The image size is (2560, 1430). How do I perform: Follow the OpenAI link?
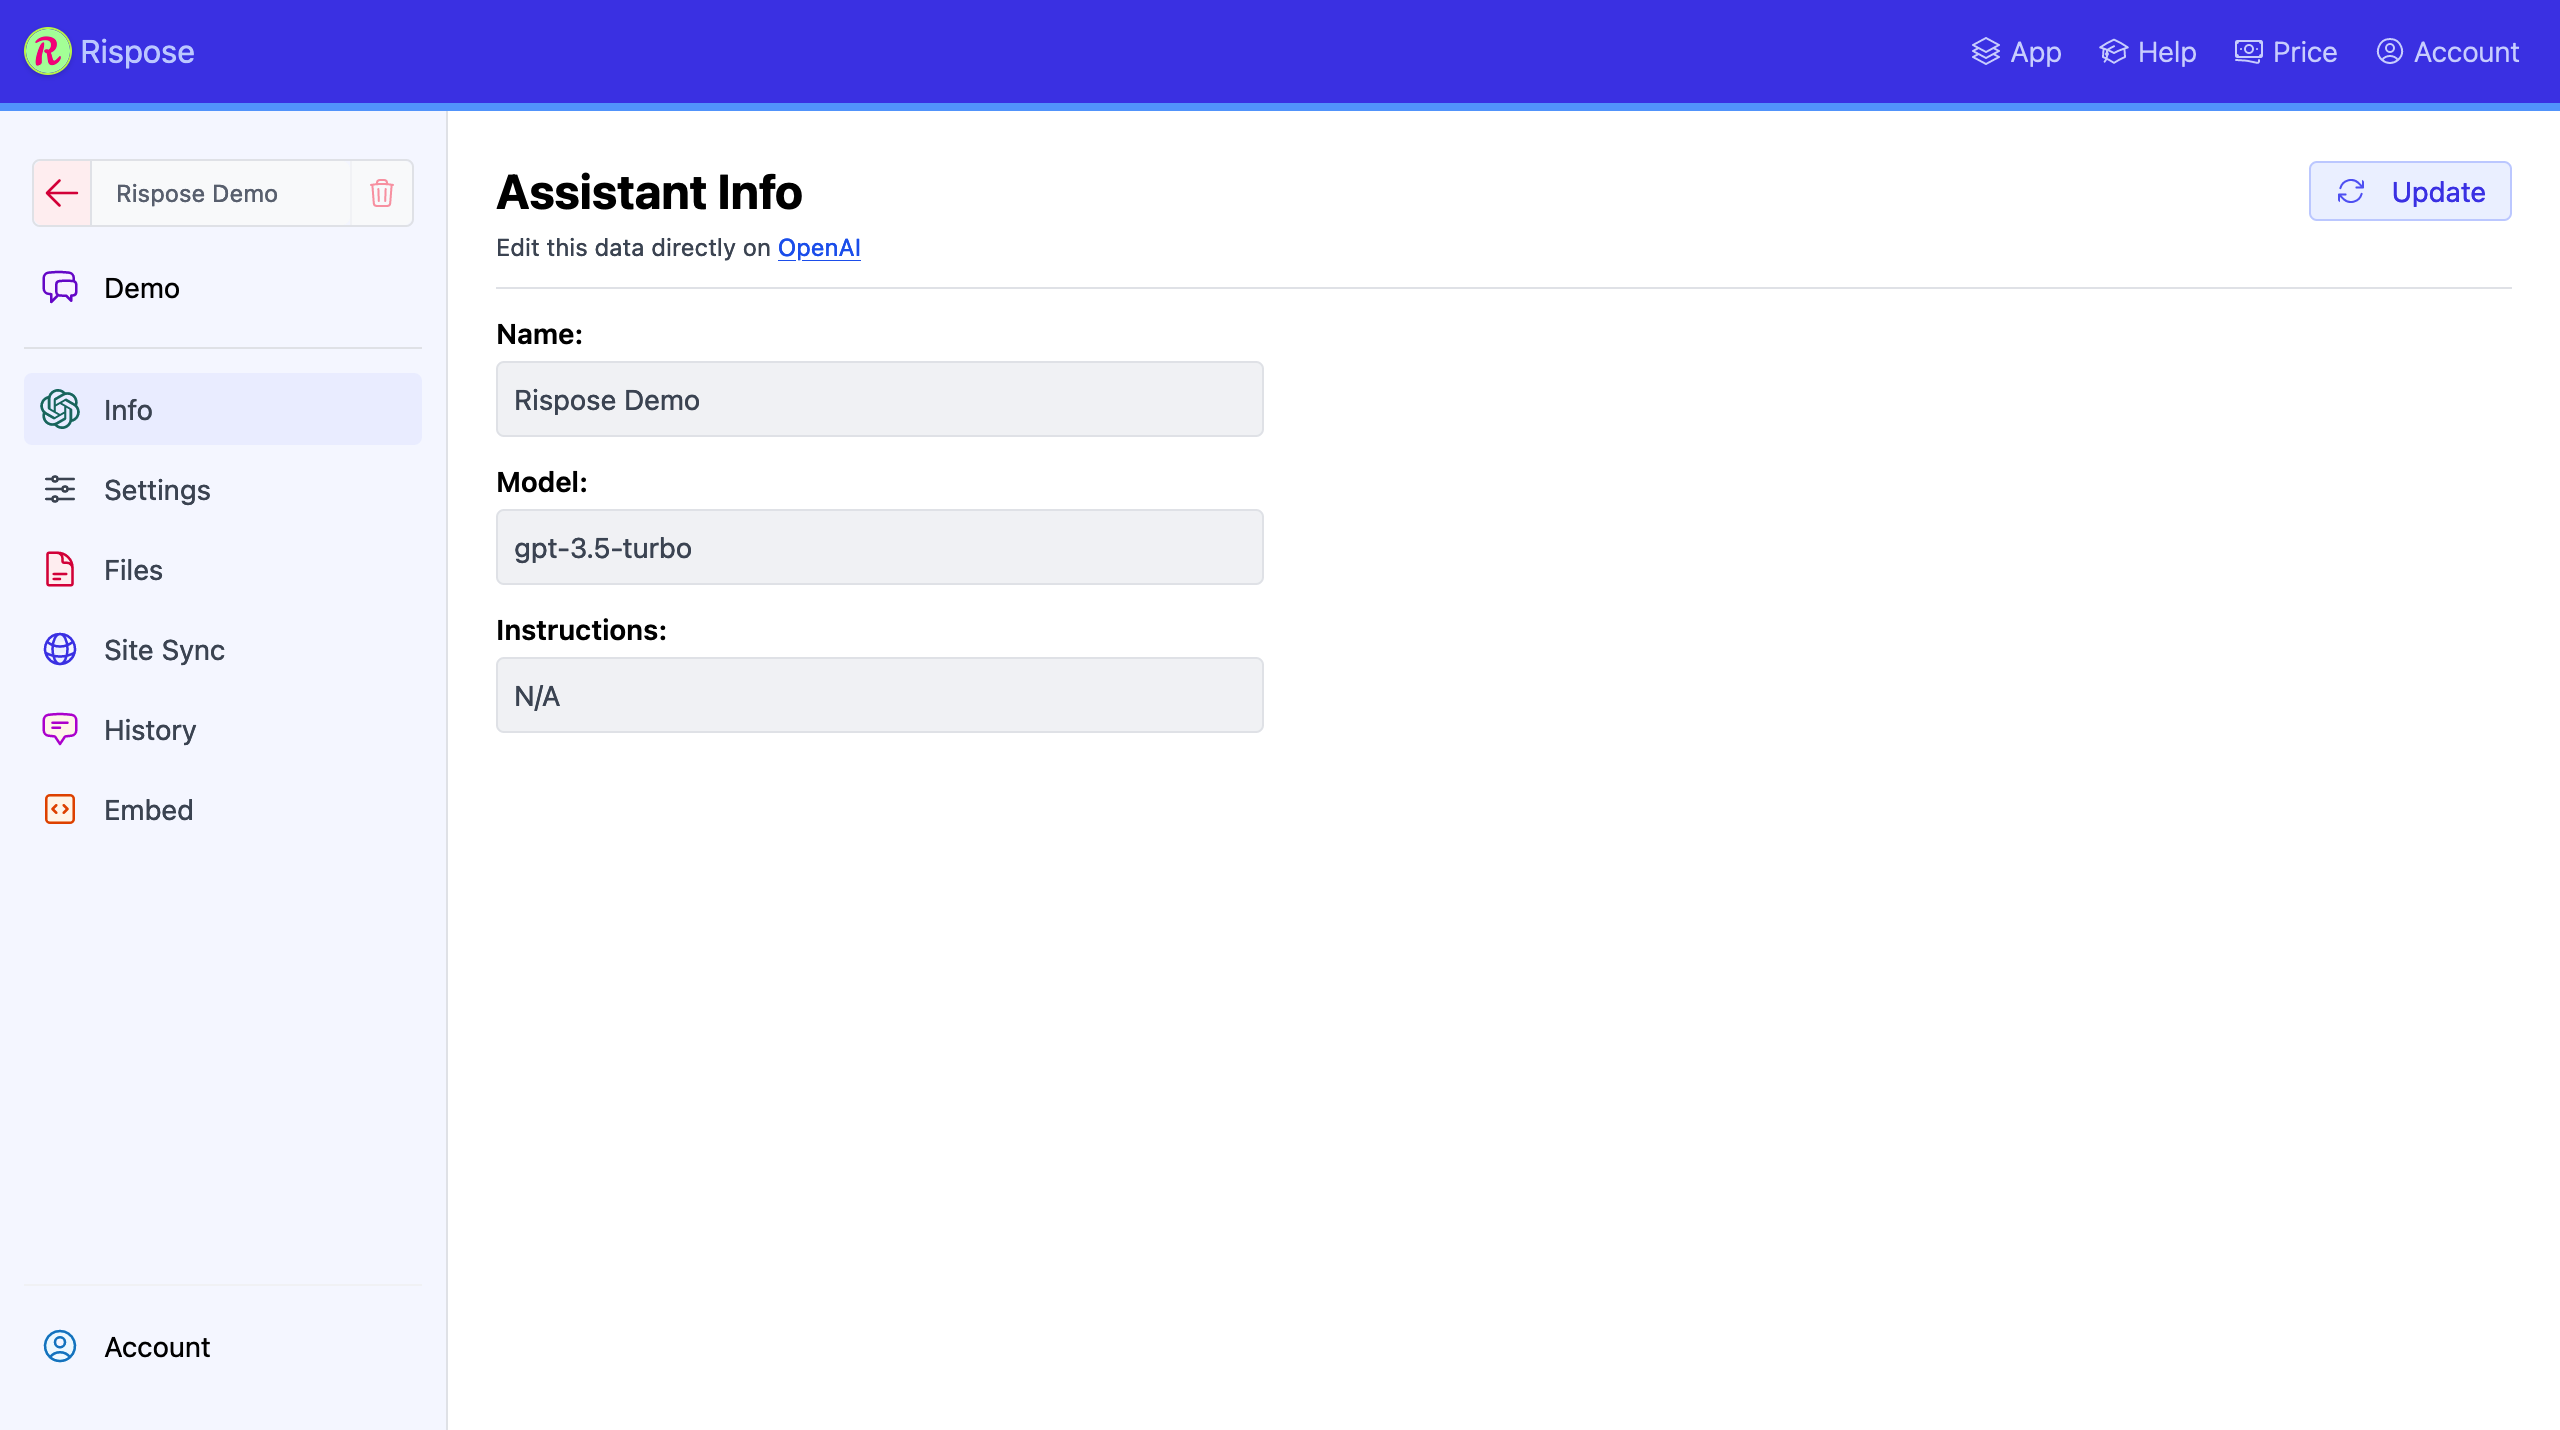tap(819, 248)
